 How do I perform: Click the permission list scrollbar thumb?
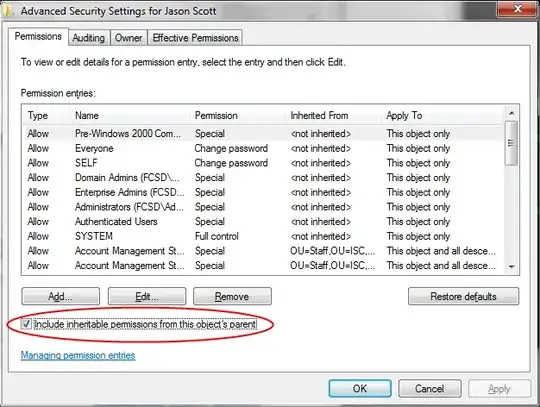511,143
